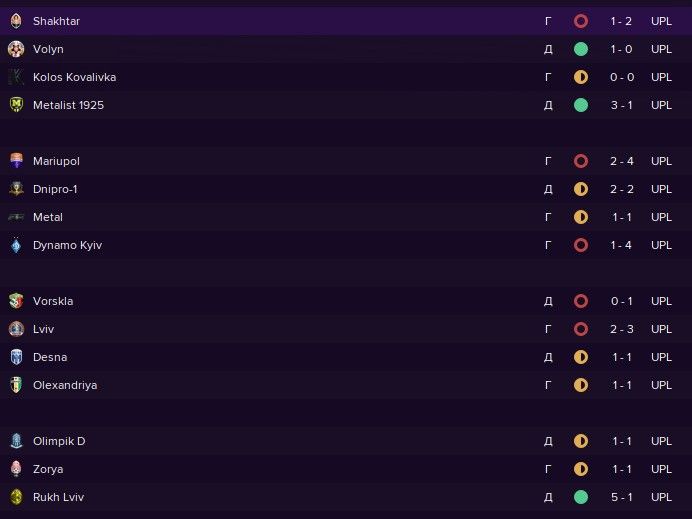Click the Vorskla club crest
The image size is (692, 519).
(15, 301)
